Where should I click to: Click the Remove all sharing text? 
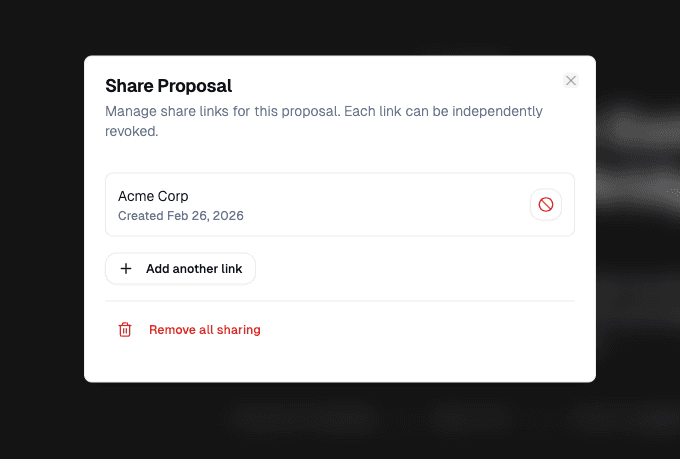[204, 329]
